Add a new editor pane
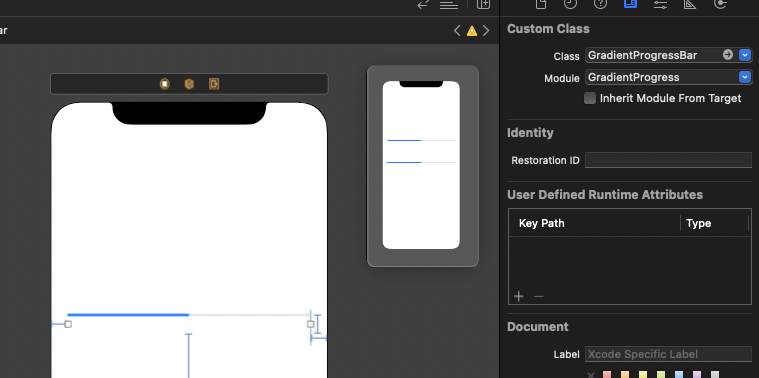Viewport: 759px width, 378px height. 483,4
